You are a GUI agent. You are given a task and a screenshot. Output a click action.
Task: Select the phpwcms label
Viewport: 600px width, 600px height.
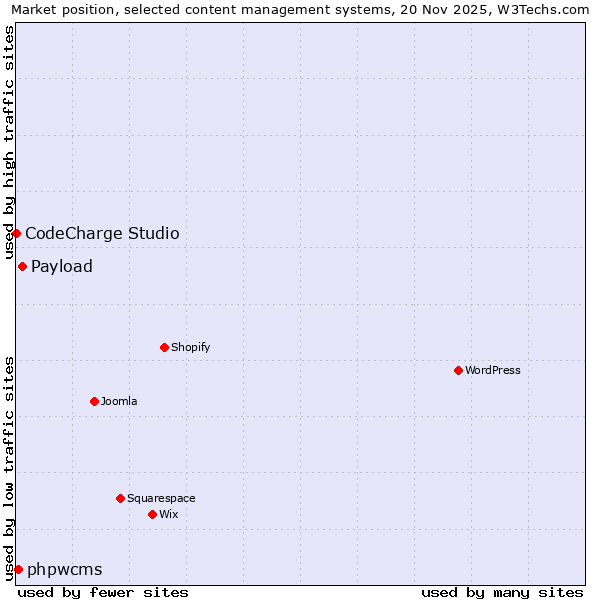65,569
